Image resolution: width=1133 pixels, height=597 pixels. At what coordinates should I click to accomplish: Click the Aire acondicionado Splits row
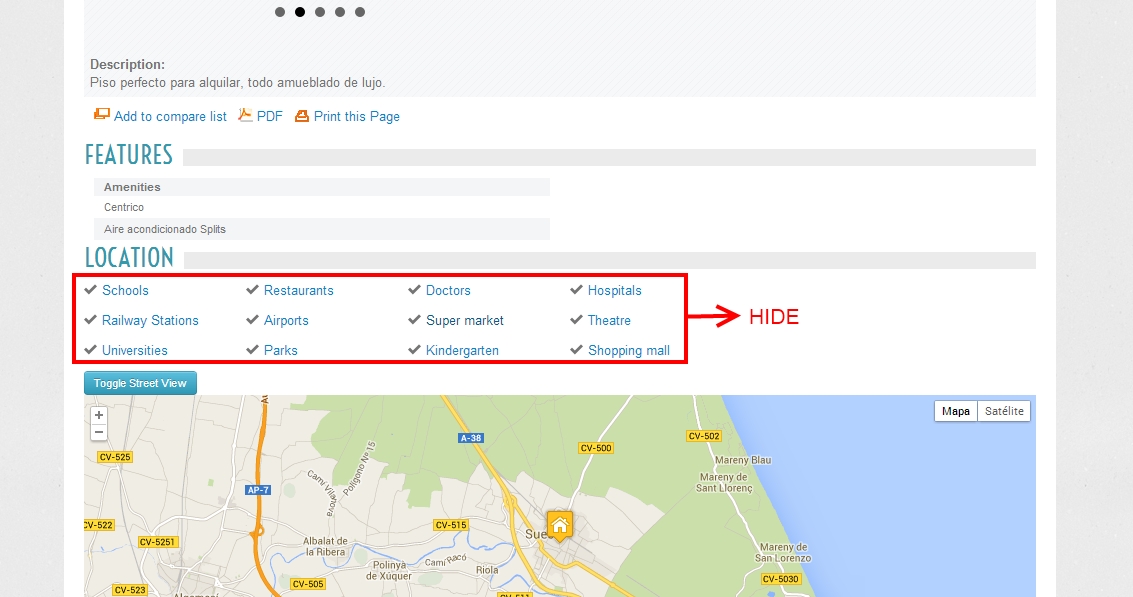pos(322,229)
